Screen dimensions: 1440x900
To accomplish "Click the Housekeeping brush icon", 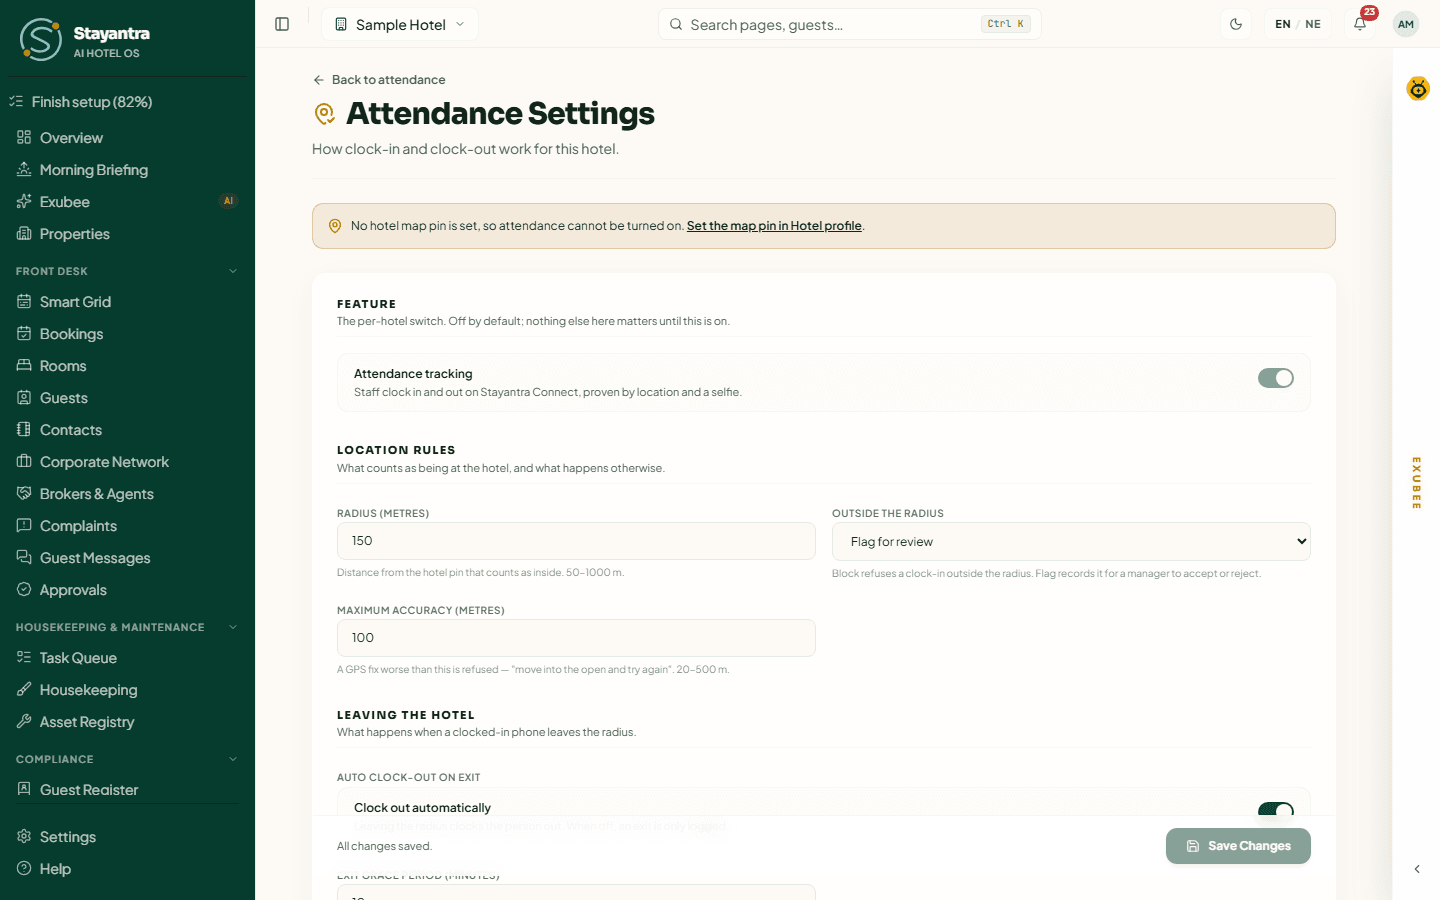I will (24, 689).
